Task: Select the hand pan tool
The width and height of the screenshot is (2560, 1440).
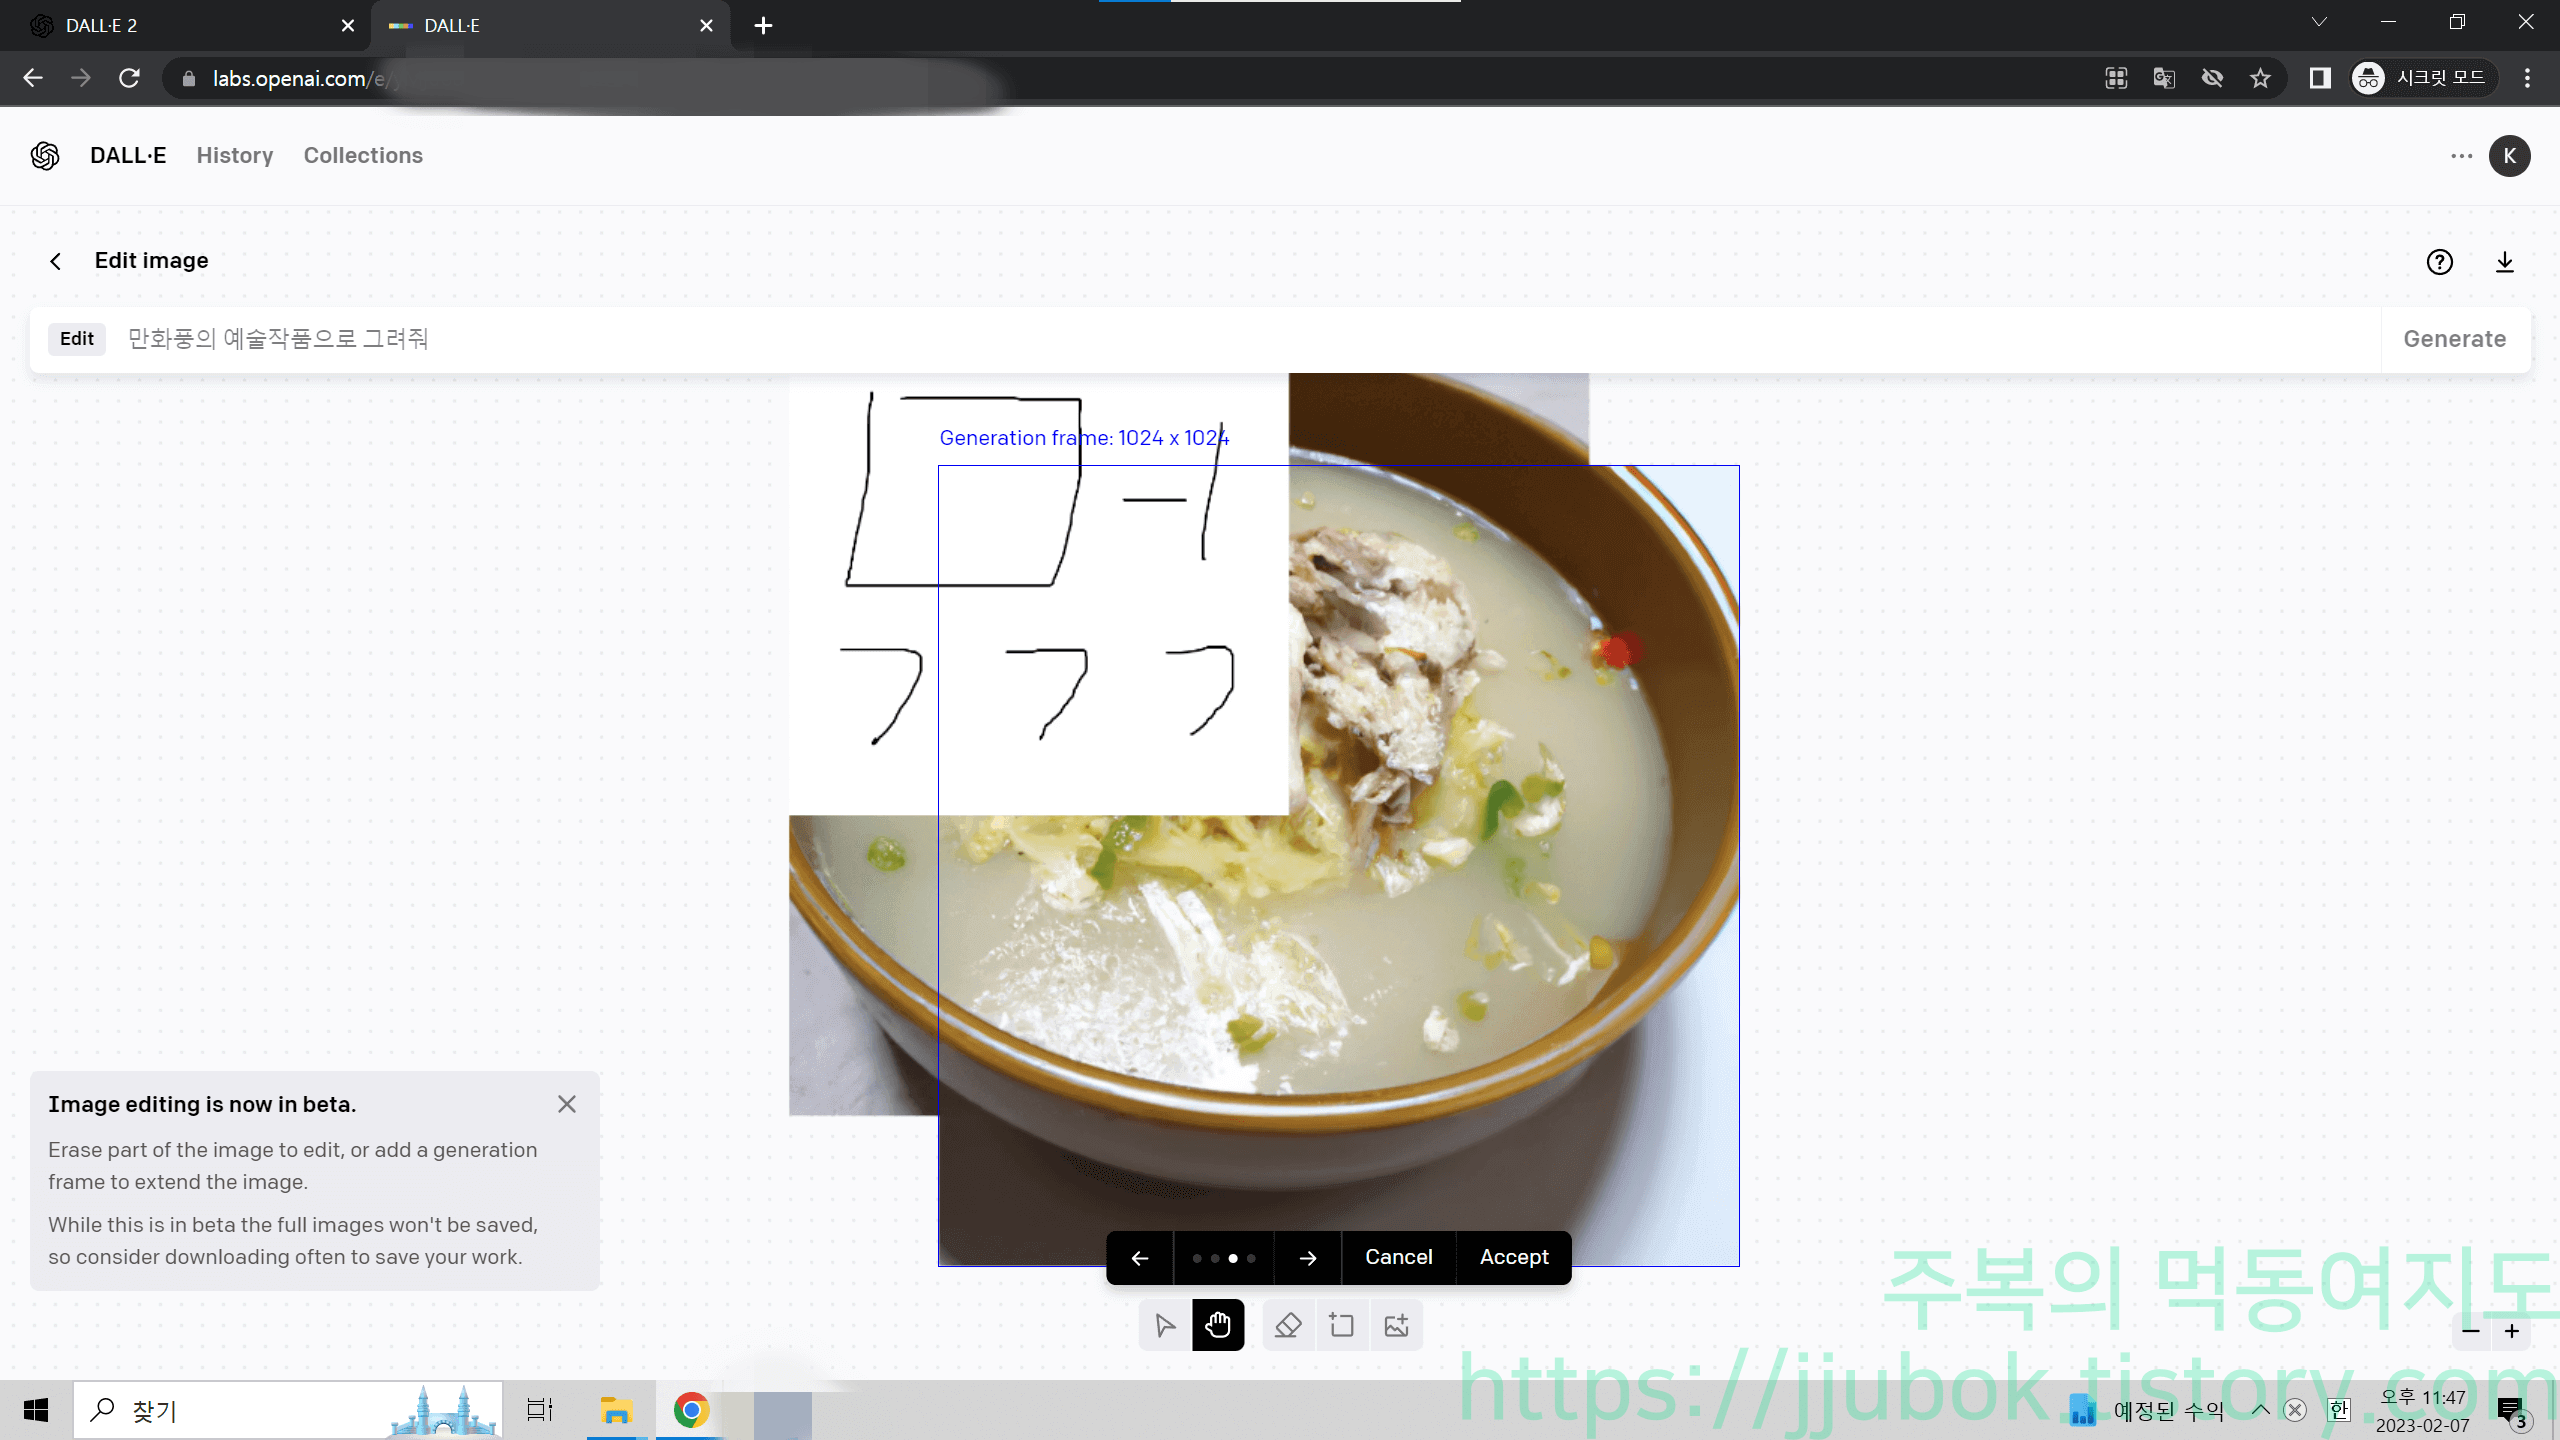Action: point(1218,1325)
